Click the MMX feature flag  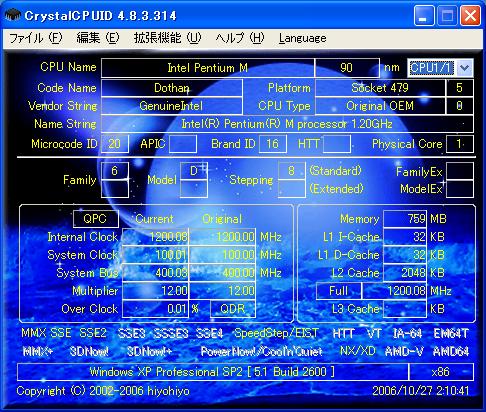point(34,333)
